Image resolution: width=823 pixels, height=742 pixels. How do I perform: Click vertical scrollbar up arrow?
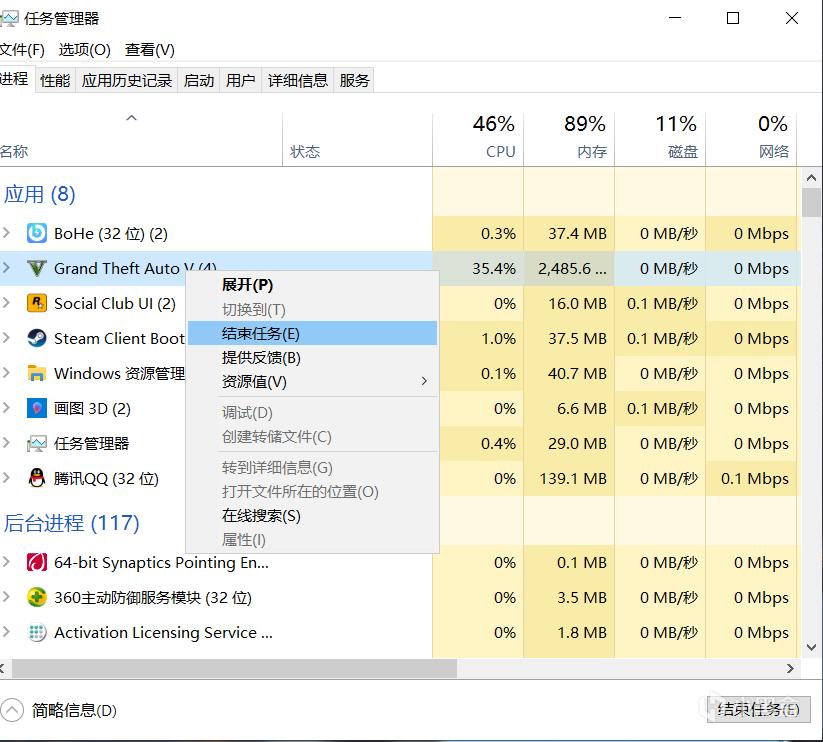pos(811,178)
